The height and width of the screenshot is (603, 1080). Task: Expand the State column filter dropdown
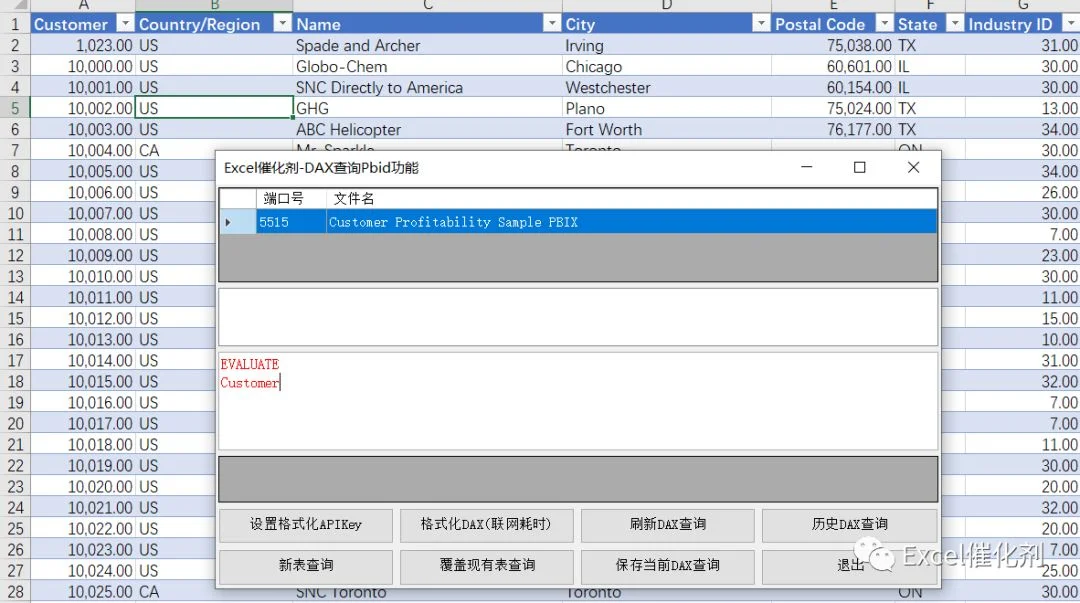(x=955, y=24)
